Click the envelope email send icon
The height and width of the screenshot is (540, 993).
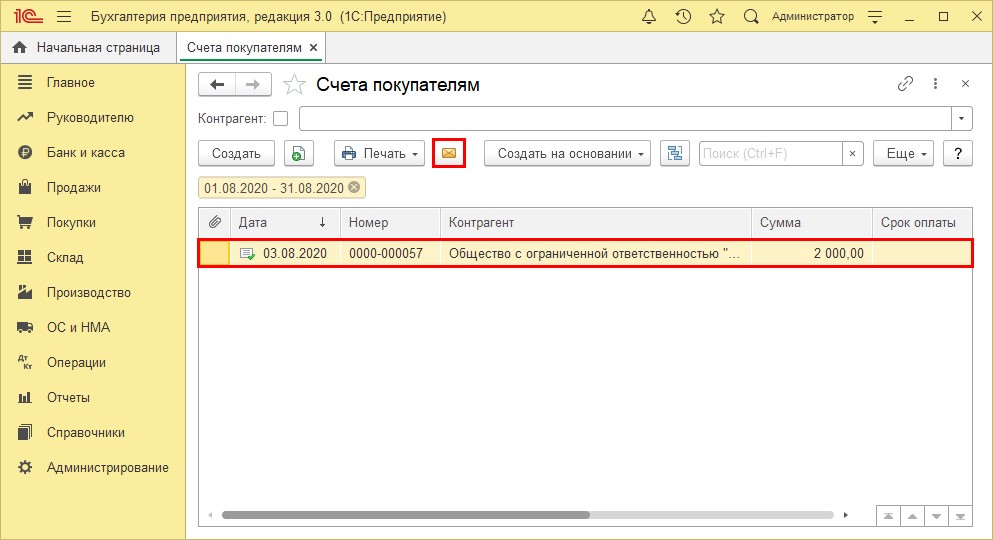449,153
